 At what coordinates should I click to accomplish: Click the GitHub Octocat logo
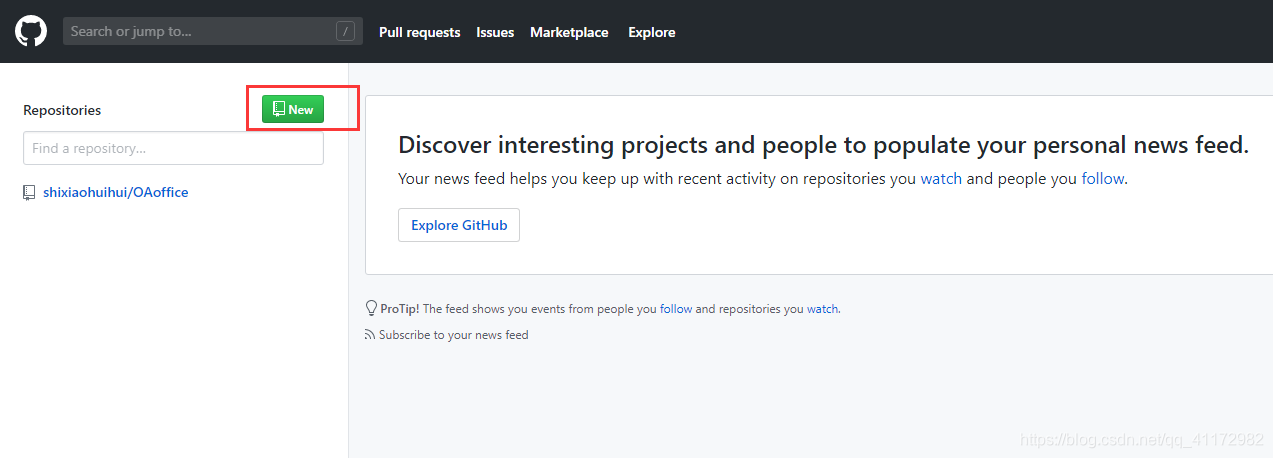[x=31, y=31]
